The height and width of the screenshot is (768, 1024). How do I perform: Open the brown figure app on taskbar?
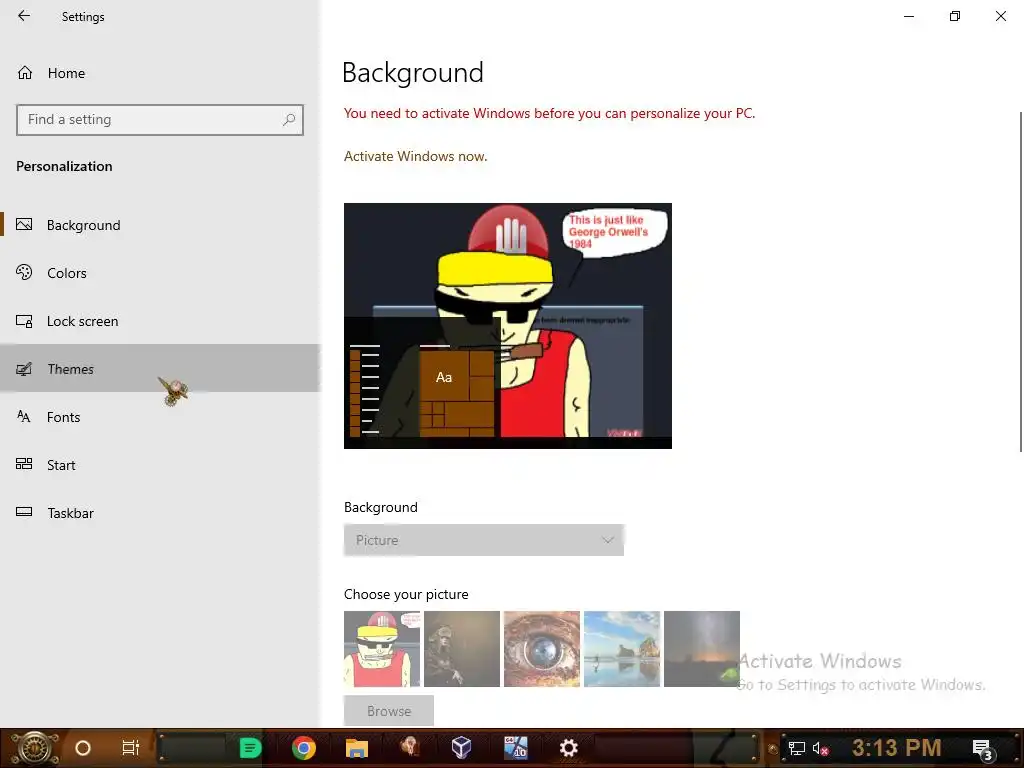pyautogui.click(x=409, y=747)
